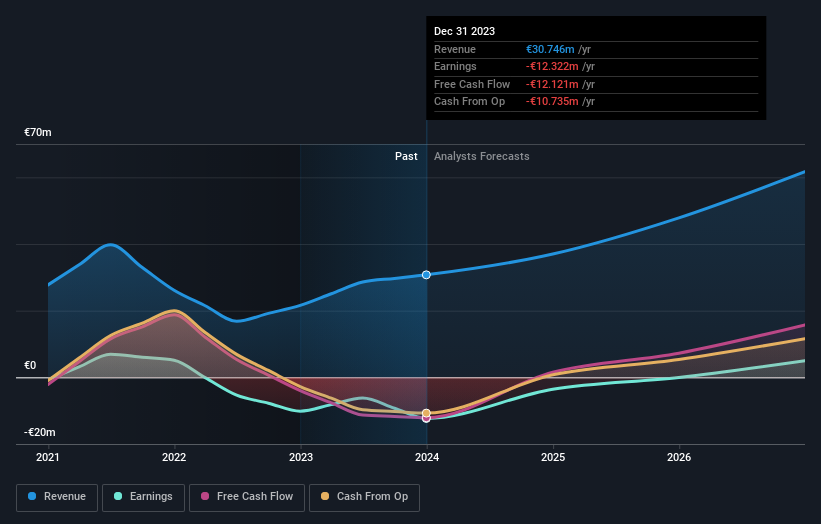Screen dimensions: 821x524
Task: Click the blue Revenue data point at 2024
Action: (x=426, y=275)
